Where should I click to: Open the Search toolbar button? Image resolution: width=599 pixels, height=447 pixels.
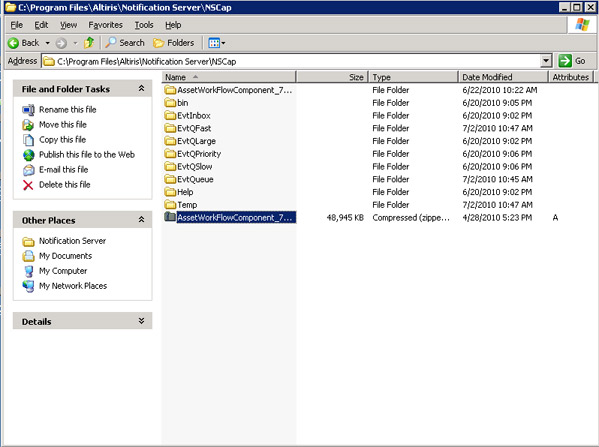coord(125,43)
